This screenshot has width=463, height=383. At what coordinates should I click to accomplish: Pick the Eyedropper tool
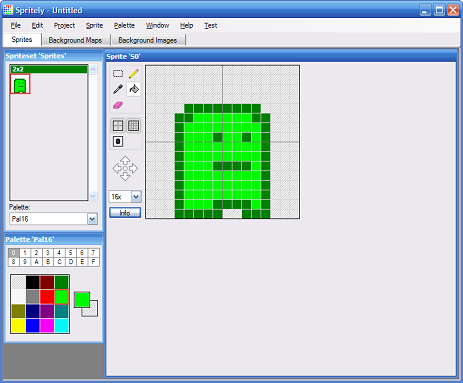[x=118, y=89]
